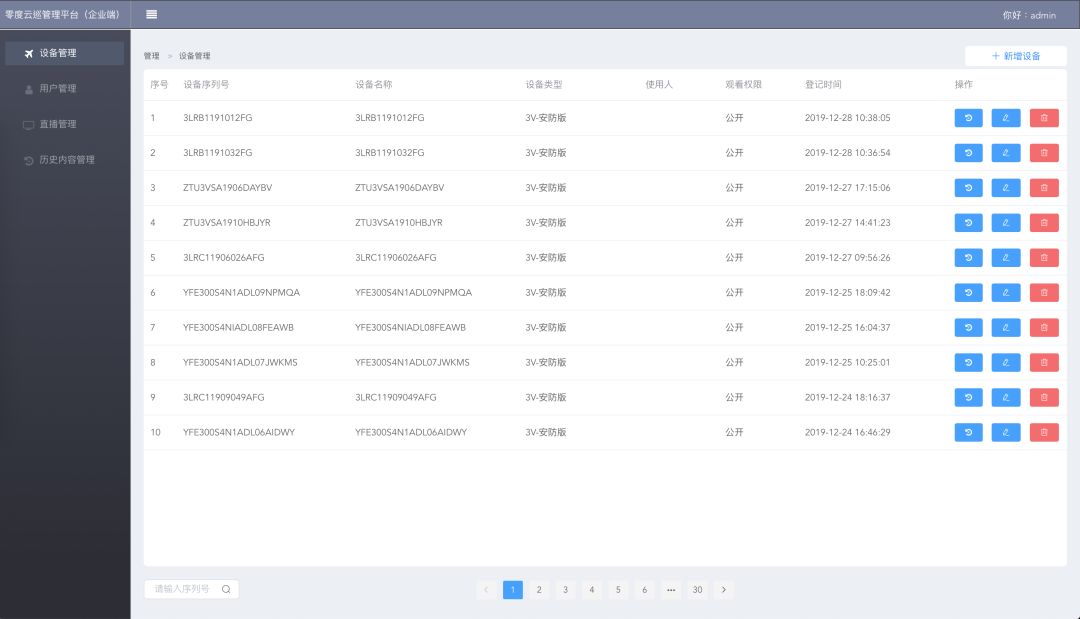Viewport: 1080px width, 619px height.
Task: Click edit icon for row 3 device
Action: 1006,188
